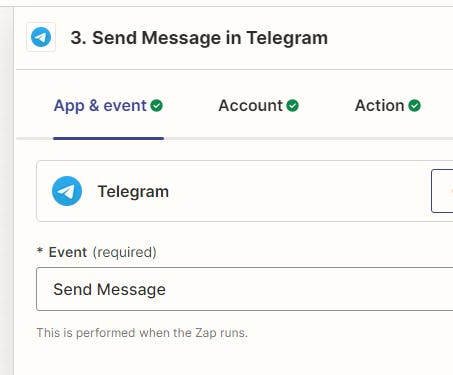This screenshot has height=375, width=453.
Task: Click the required asterisk before Event
Action: coord(40,251)
